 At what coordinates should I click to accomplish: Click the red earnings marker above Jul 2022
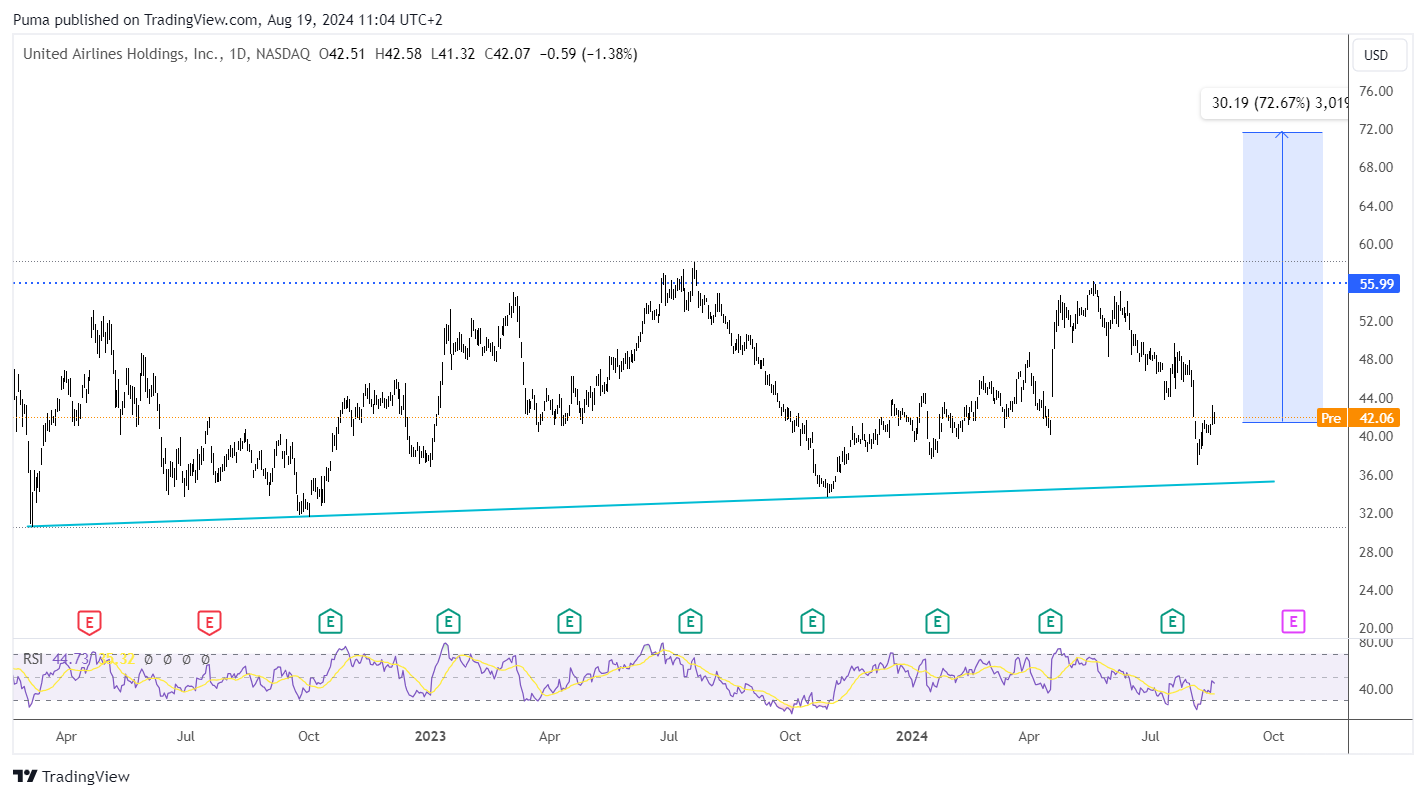[x=209, y=623]
